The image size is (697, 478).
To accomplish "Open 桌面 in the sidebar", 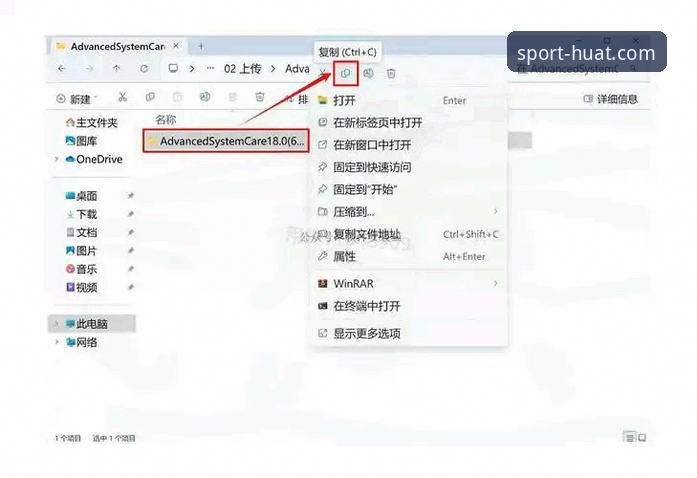I will 82,196.
